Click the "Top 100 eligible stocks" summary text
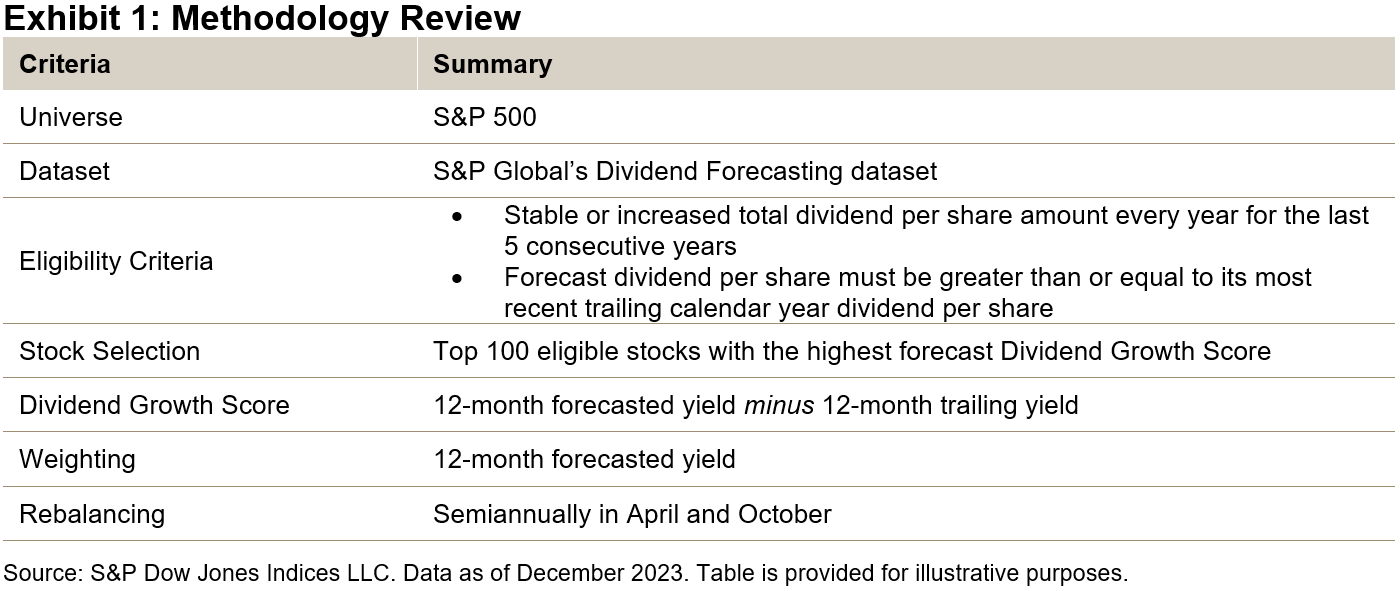The image size is (1400, 591). coord(852,351)
